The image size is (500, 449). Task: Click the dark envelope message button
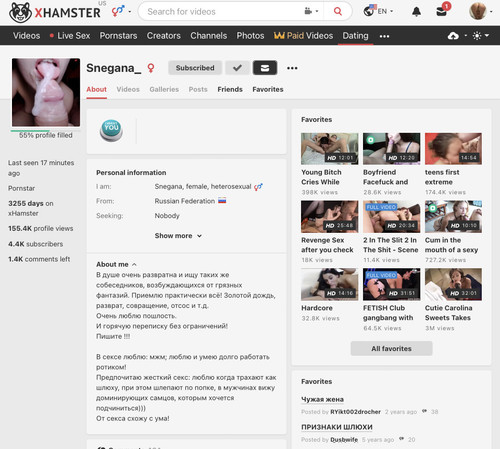click(265, 68)
